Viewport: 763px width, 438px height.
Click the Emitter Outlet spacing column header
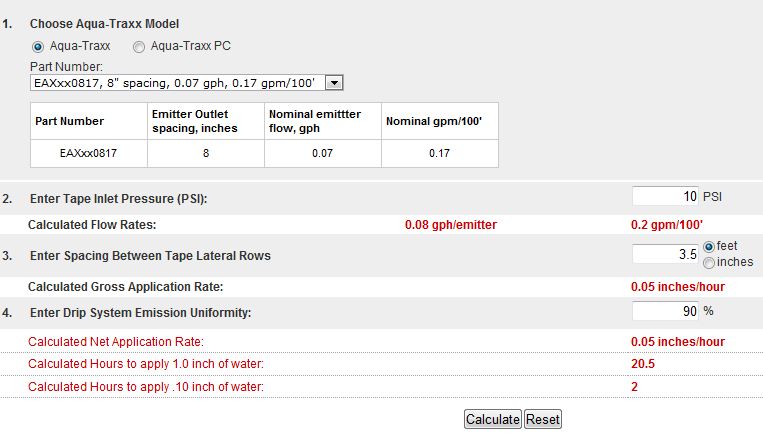point(206,121)
